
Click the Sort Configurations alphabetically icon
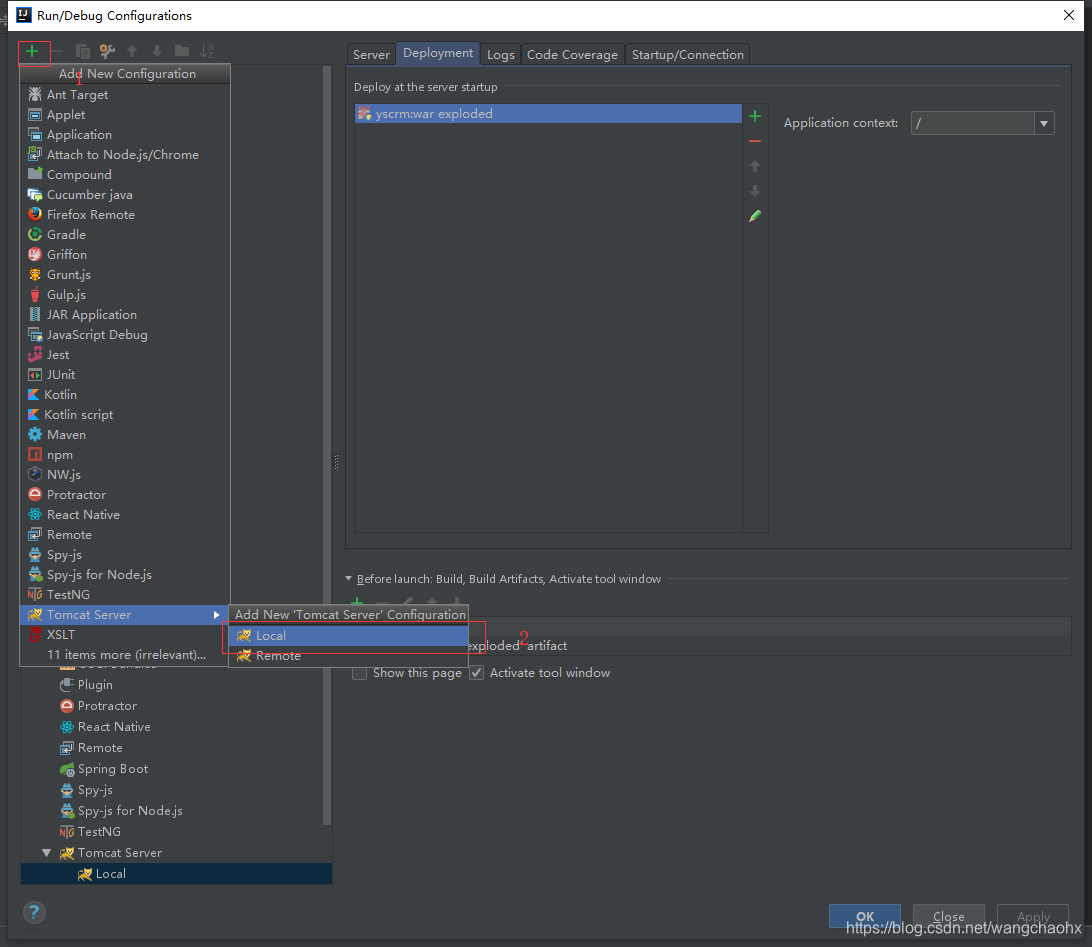pos(207,51)
